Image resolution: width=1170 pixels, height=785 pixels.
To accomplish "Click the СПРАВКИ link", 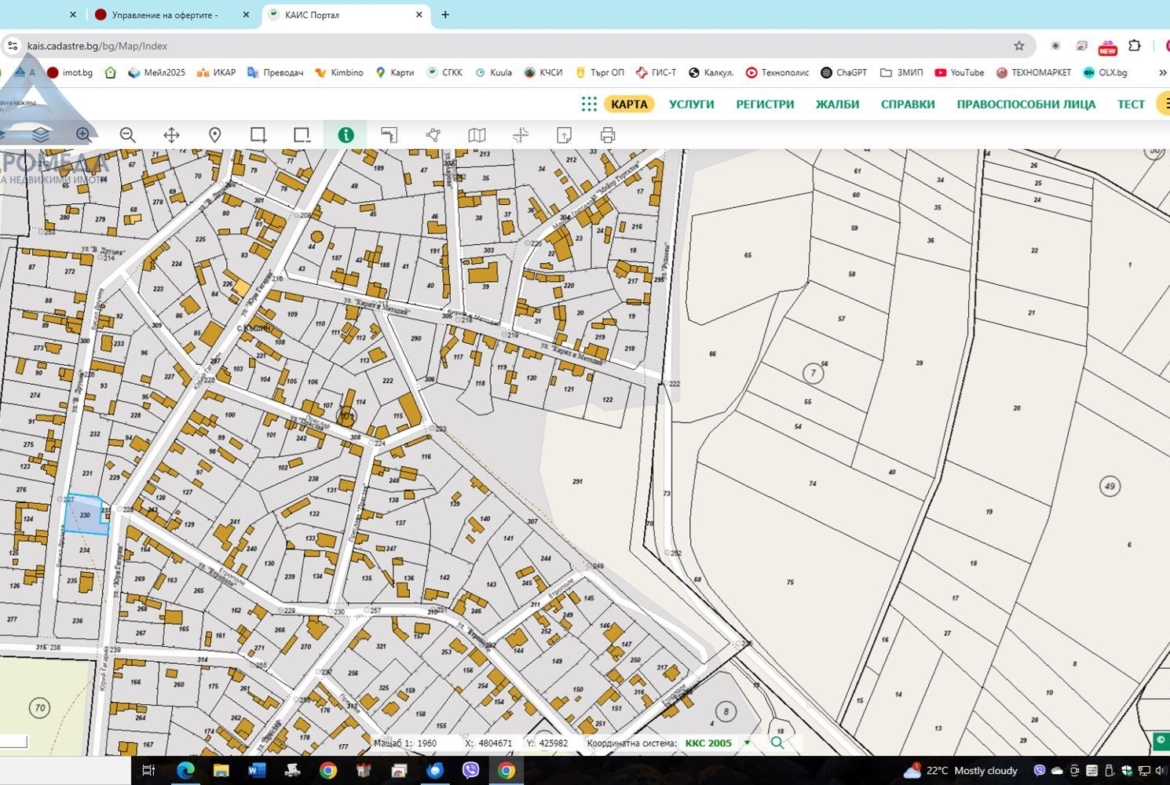I will [907, 104].
